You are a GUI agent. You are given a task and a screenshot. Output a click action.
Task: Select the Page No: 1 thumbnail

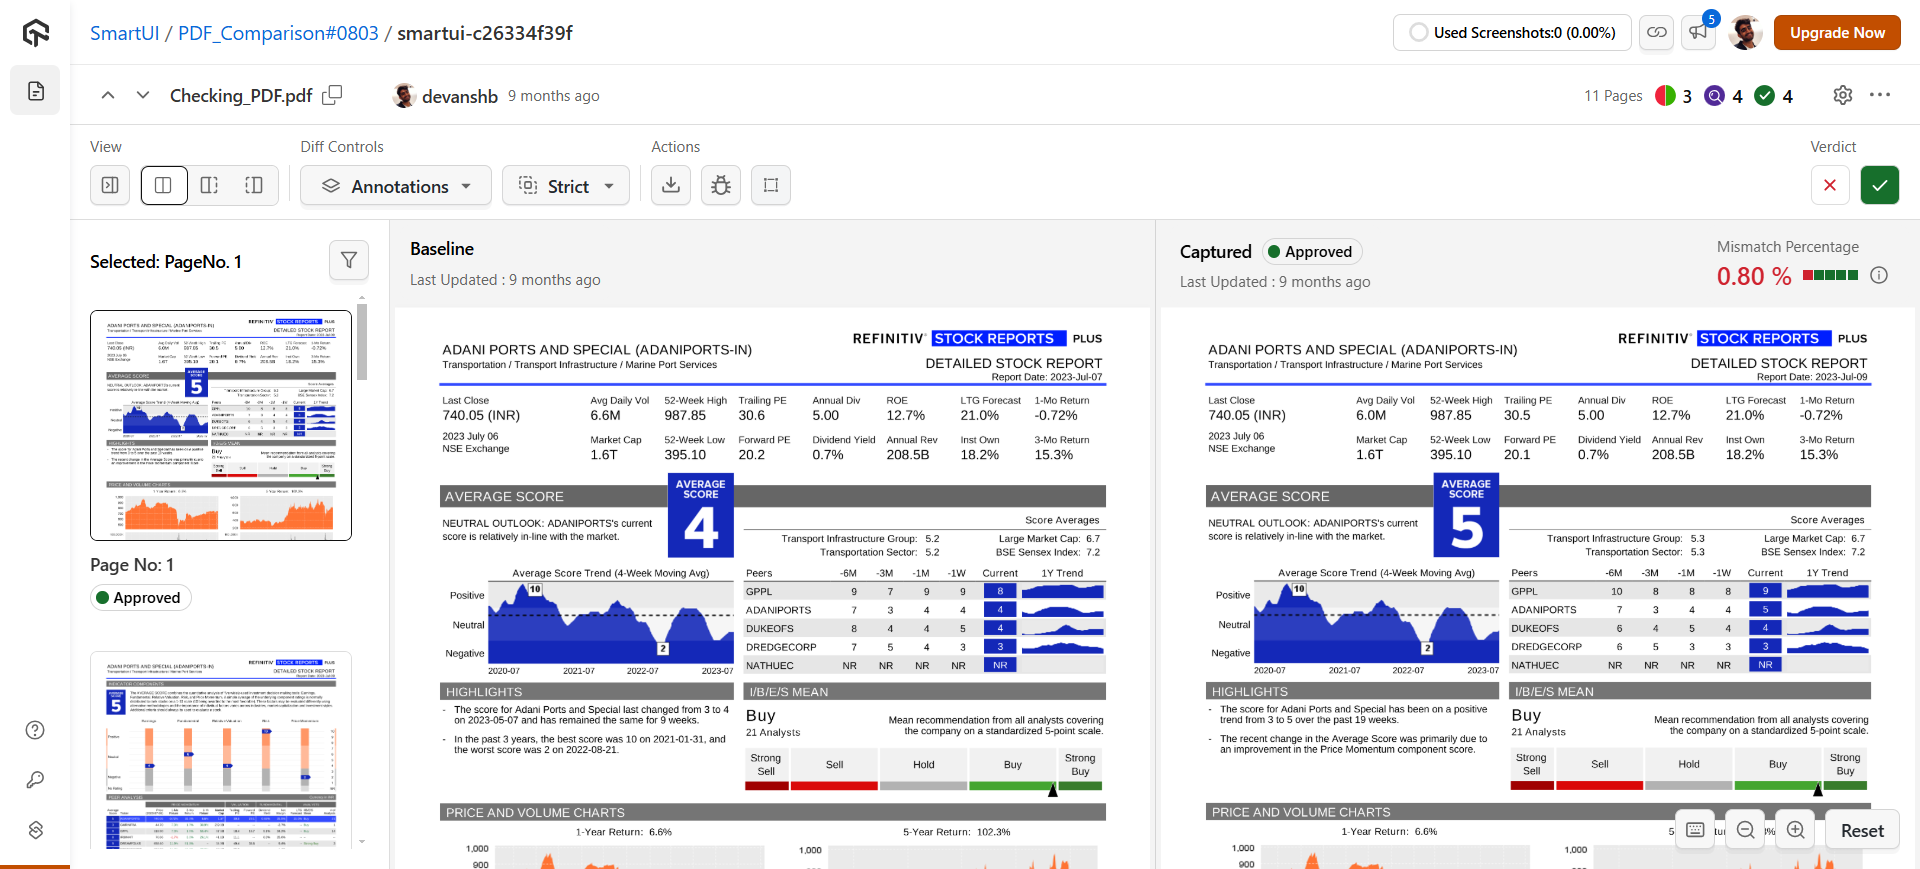(221, 425)
